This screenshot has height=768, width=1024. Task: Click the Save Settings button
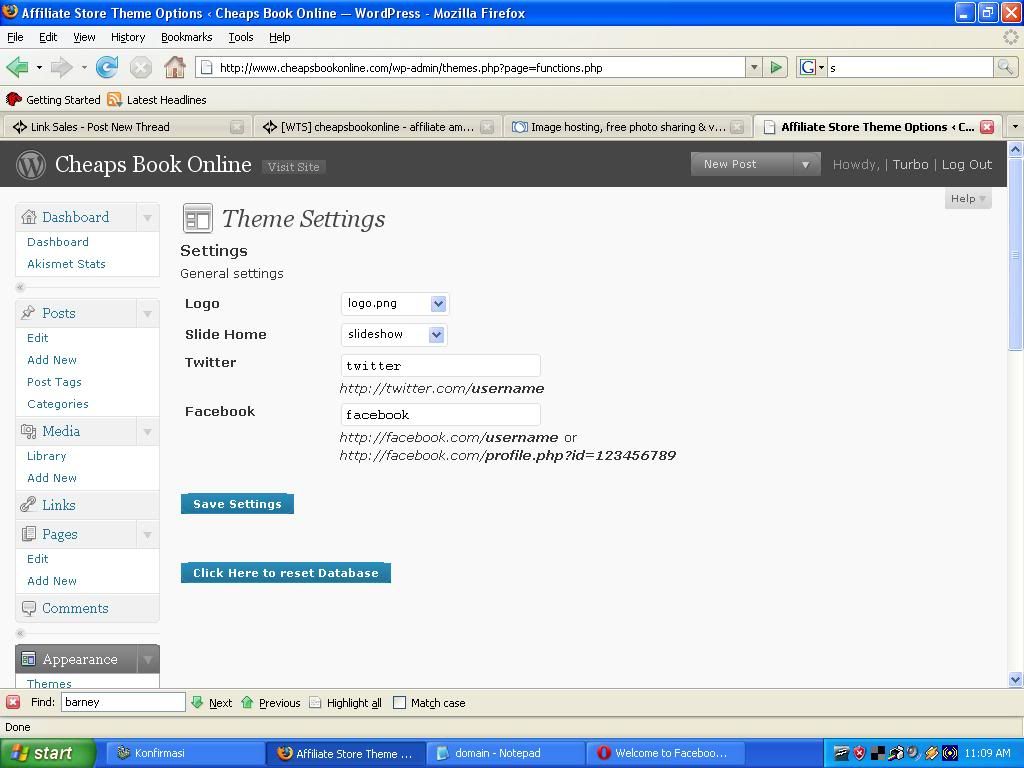click(x=237, y=504)
